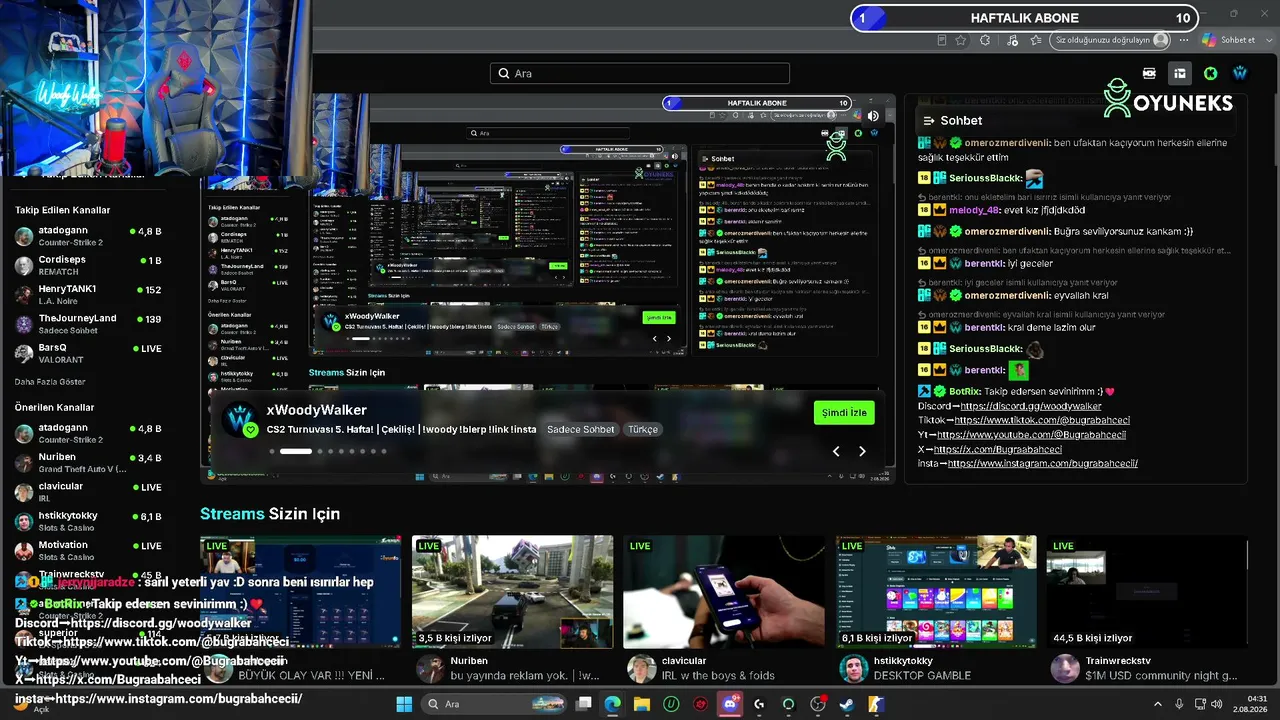Image resolution: width=1280 pixels, height=720 pixels.
Task: Expand 'Daha Fazla Göster' in the sidebar
Action: click(x=50, y=382)
